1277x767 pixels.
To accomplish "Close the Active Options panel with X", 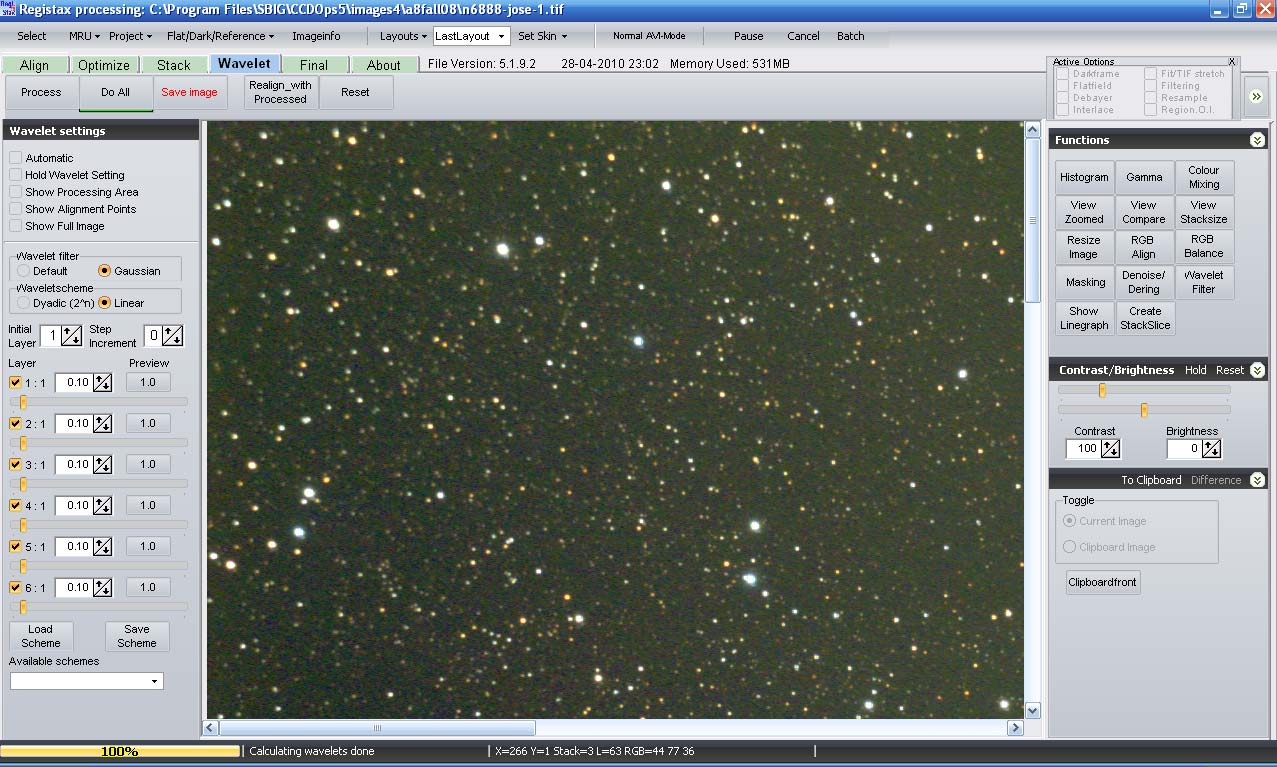I will (1232, 62).
